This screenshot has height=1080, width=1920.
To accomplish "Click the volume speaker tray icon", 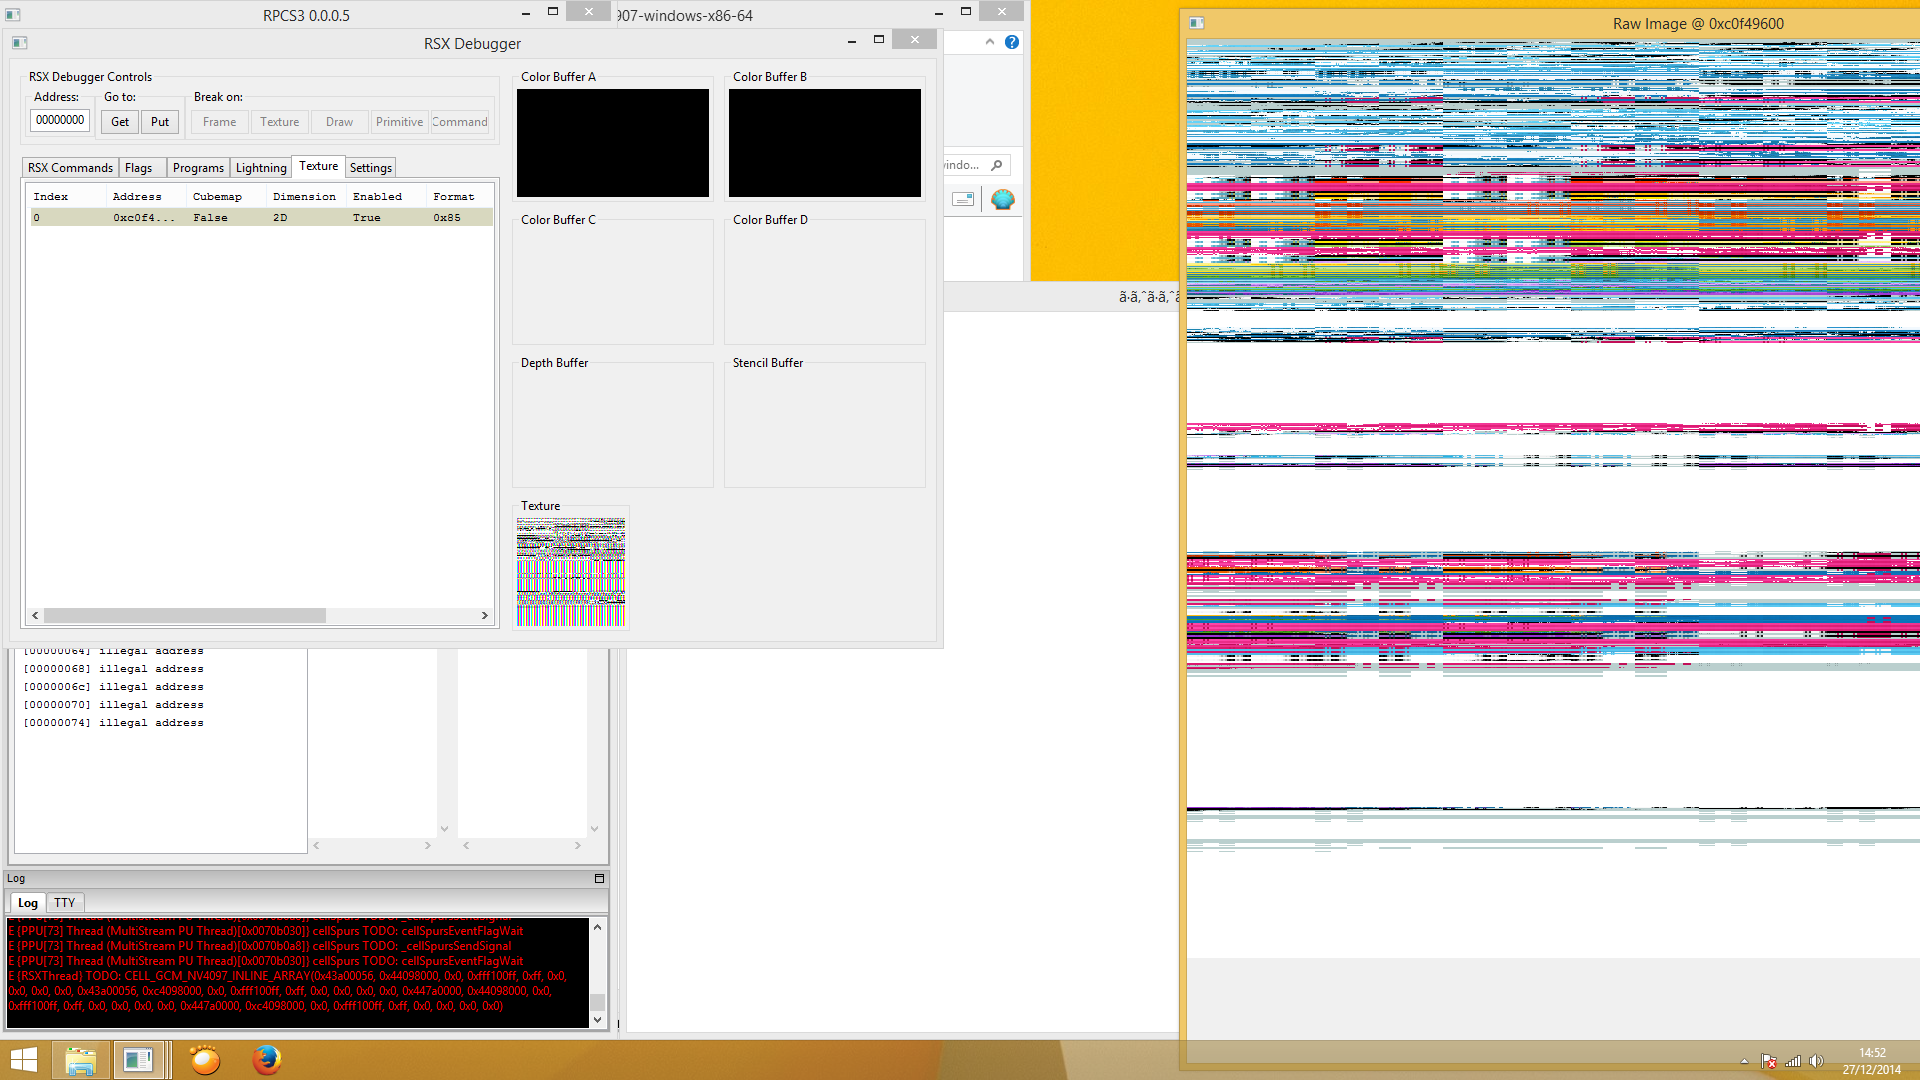I will click(x=1816, y=1061).
